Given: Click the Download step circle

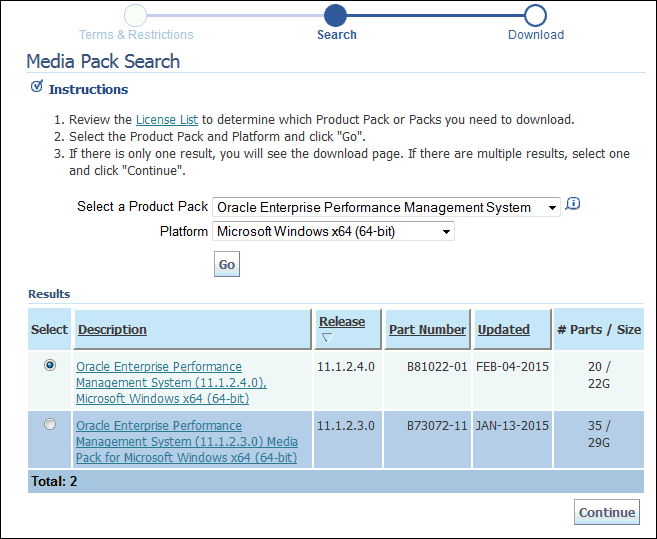Looking at the screenshot, I should point(535,15).
